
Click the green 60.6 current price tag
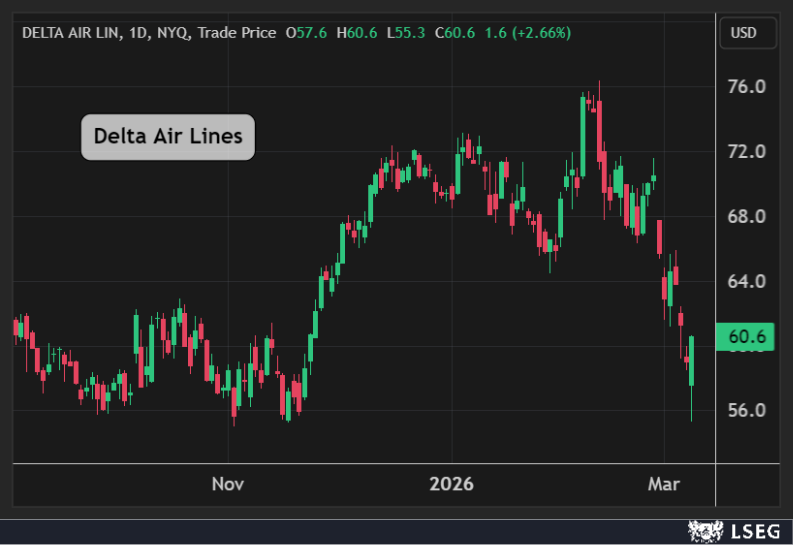pos(746,338)
